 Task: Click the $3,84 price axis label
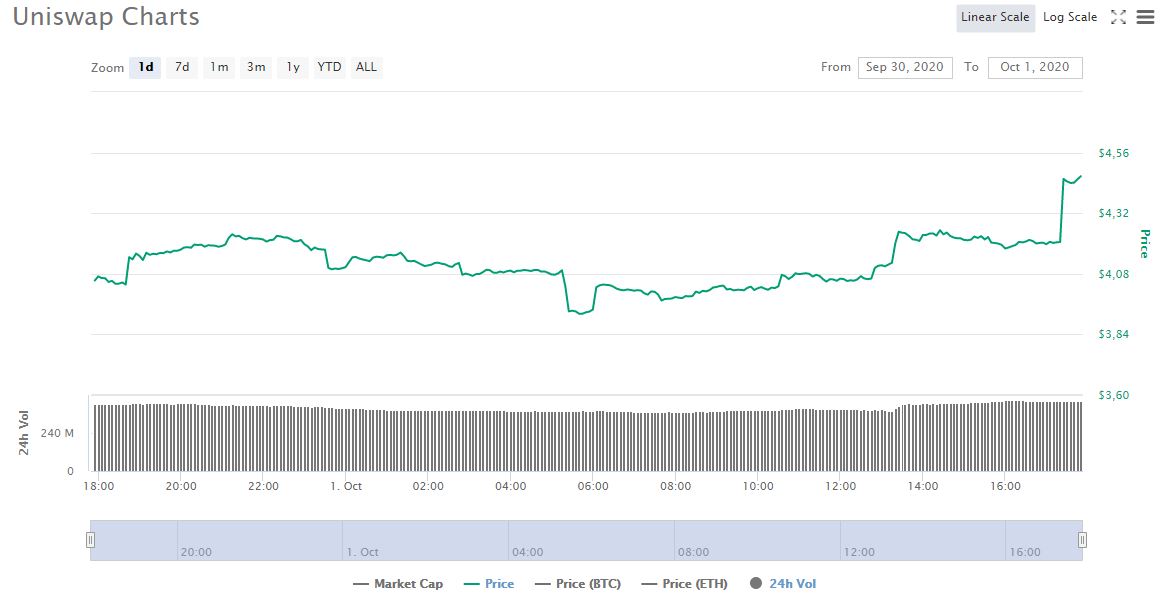point(1113,334)
